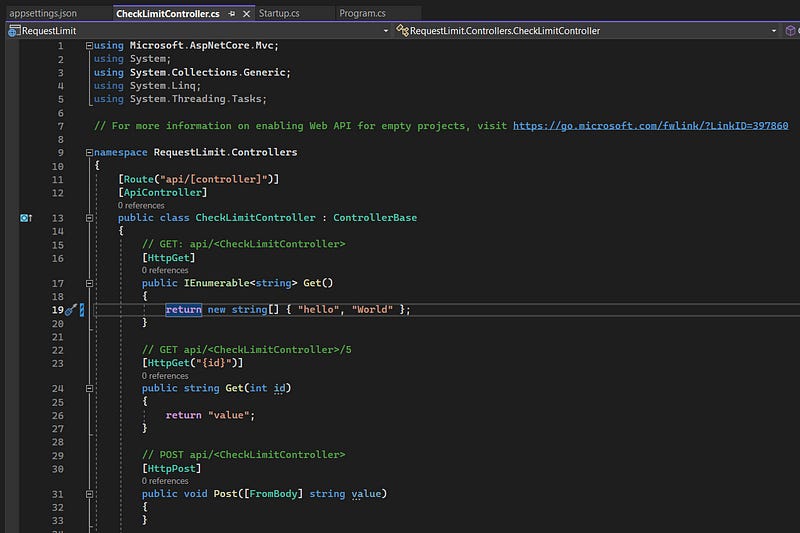Switch to the Startup.cs tab
Image resolution: width=800 pixels, height=533 pixels.
278,14
